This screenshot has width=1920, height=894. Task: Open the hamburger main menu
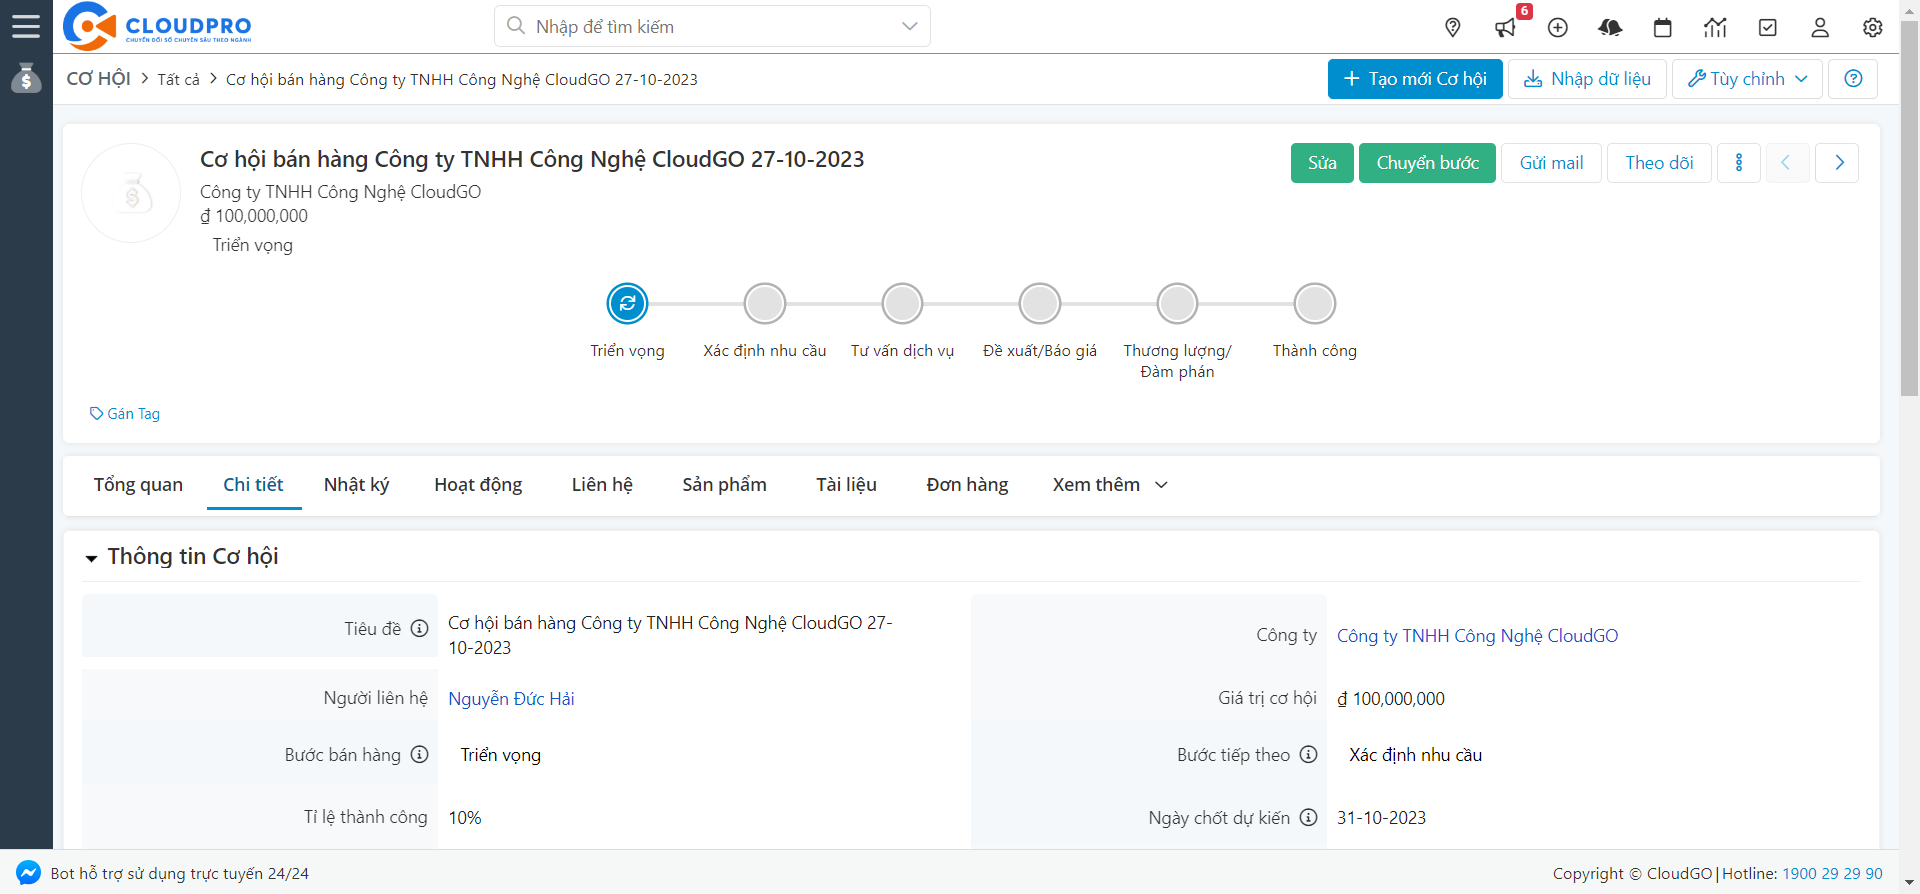(26, 26)
